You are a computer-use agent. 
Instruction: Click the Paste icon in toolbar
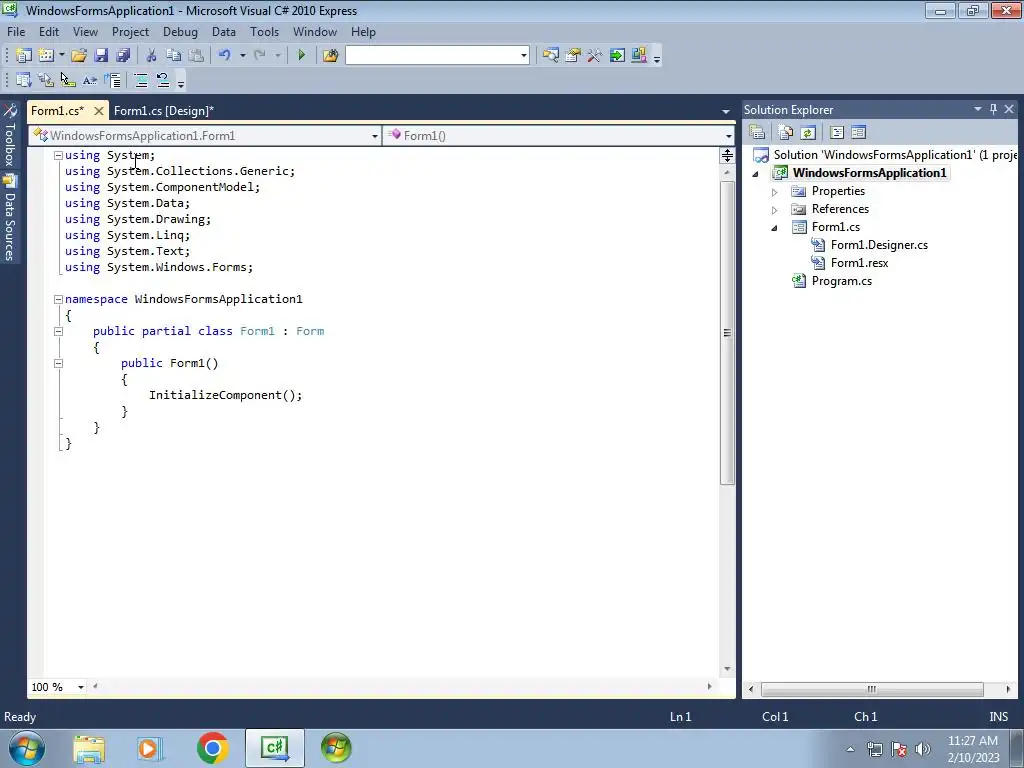point(195,56)
